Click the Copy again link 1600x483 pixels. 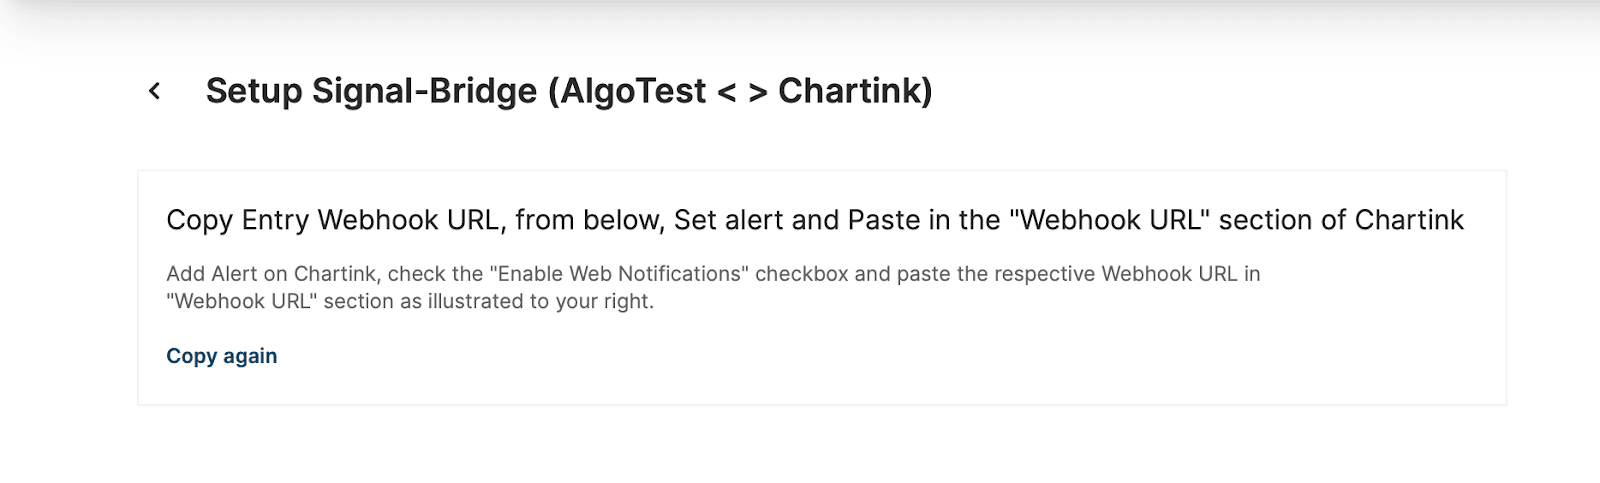coord(221,356)
